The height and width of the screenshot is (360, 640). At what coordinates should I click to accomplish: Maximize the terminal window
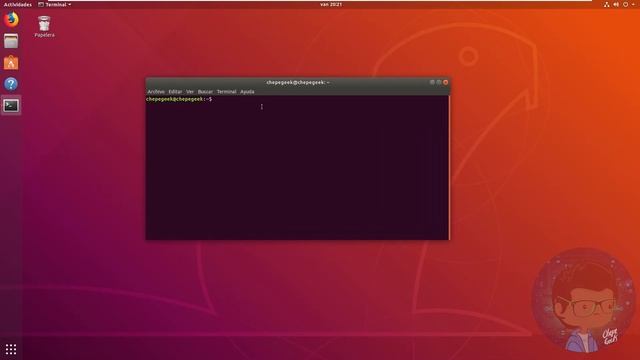click(x=439, y=82)
